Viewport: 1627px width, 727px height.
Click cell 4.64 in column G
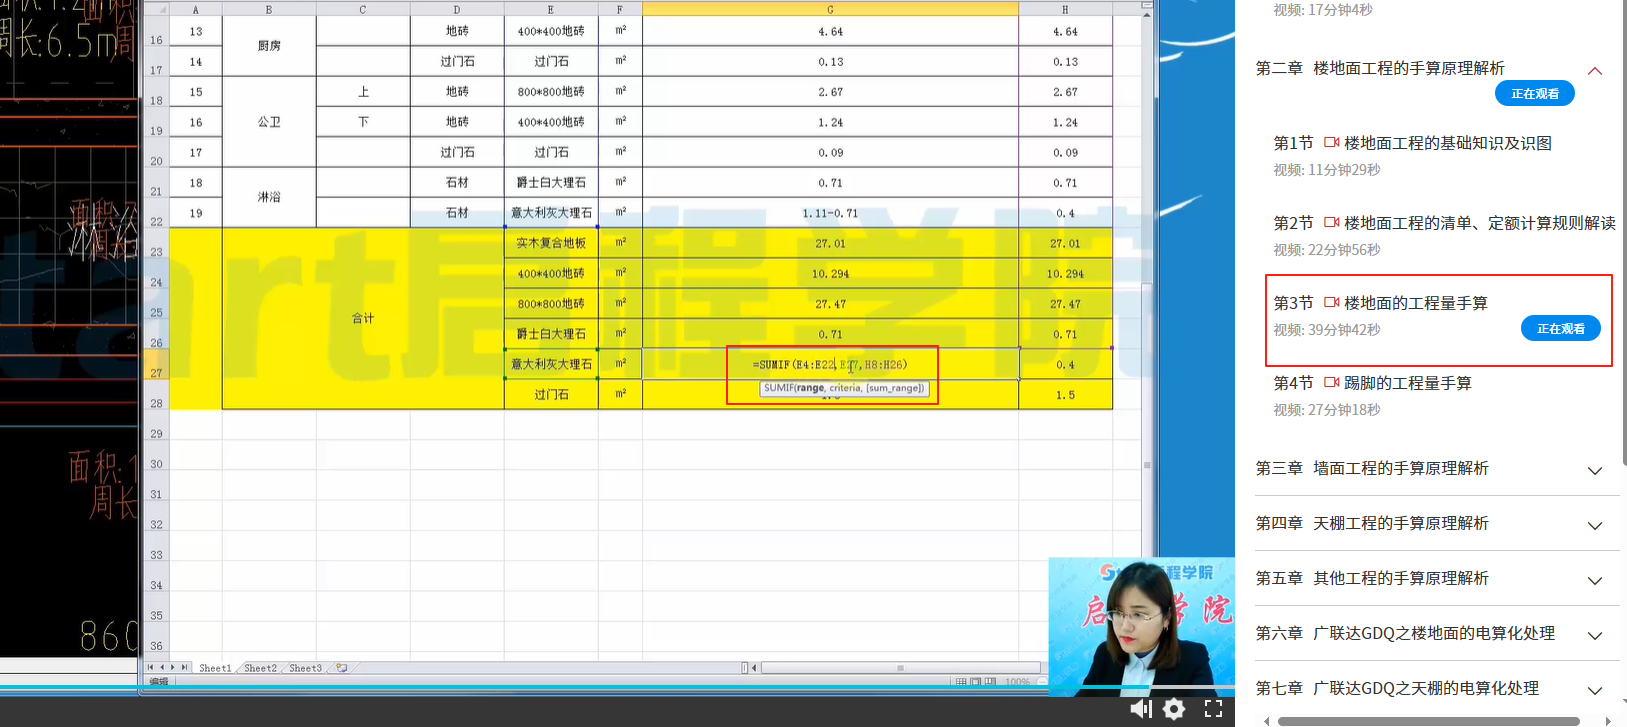pos(830,31)
